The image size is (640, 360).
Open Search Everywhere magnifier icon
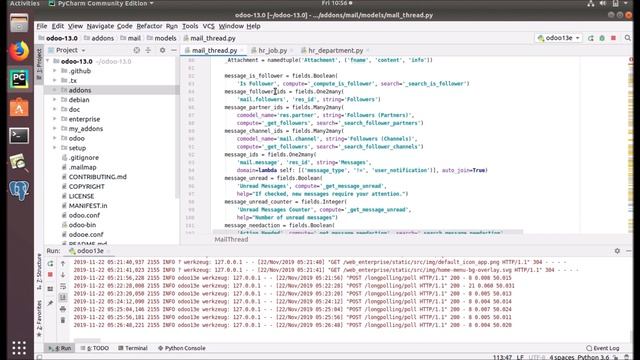[628, 38]
